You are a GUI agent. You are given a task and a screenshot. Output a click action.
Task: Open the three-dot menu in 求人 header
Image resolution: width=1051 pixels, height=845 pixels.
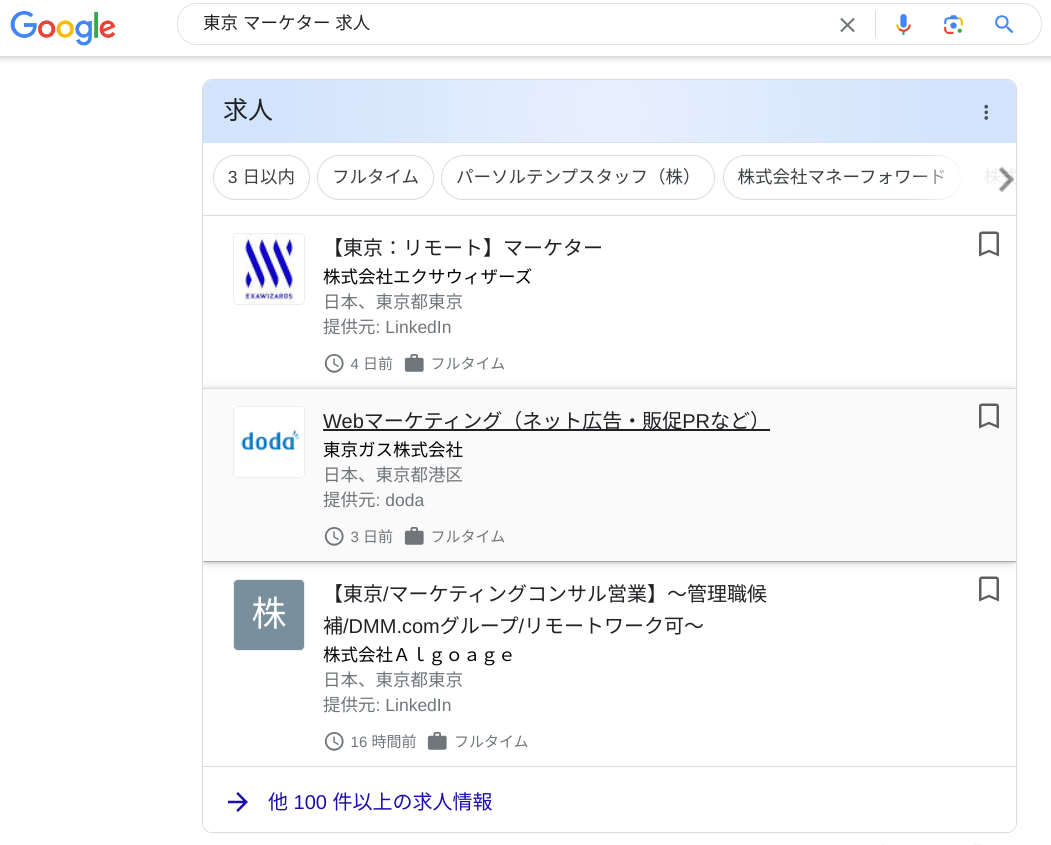986,112
